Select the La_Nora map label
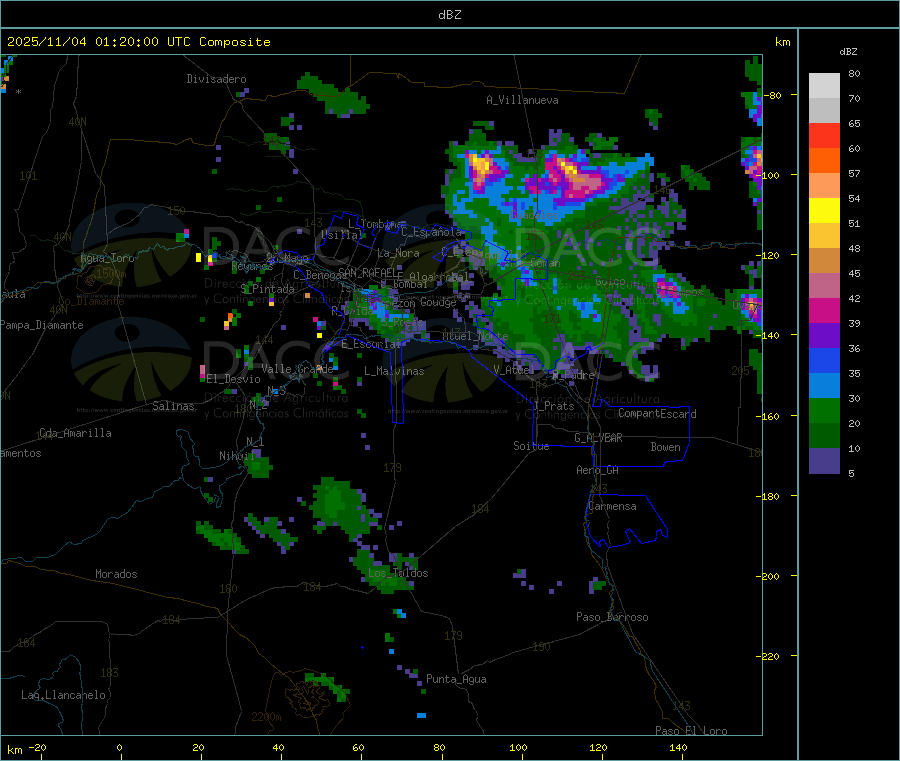This screenshot has width=900, height=761. point(398,253)
